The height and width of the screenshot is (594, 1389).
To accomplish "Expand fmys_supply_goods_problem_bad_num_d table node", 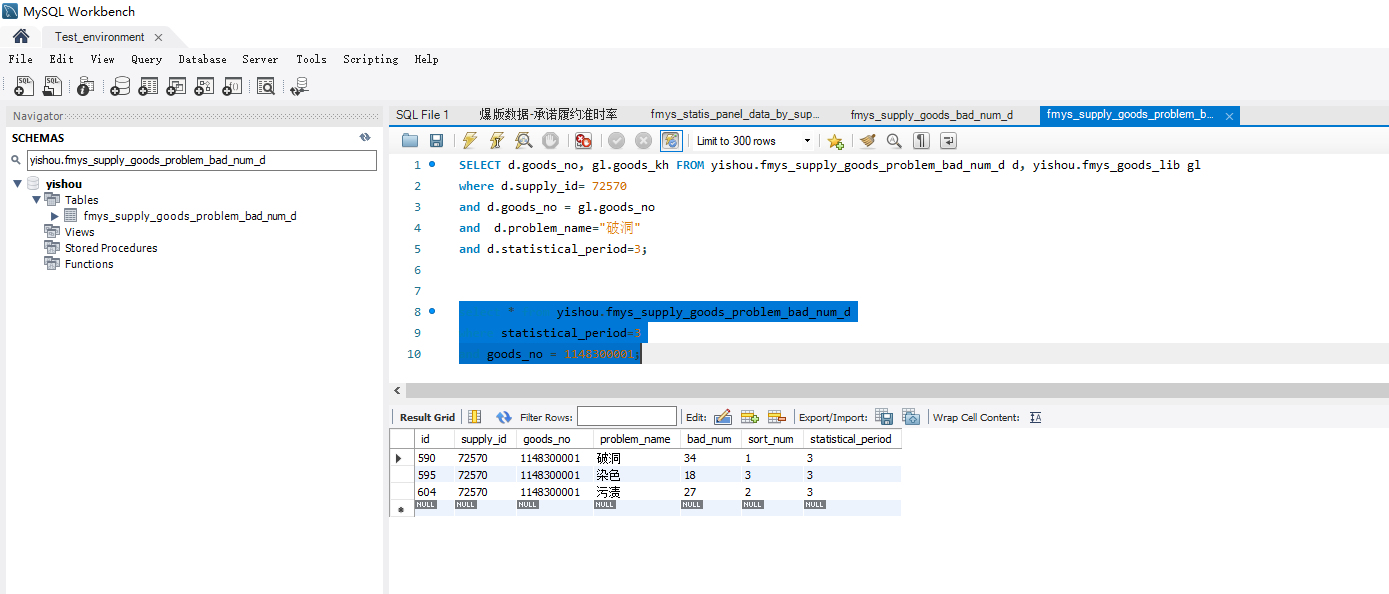I will (55, 216).
